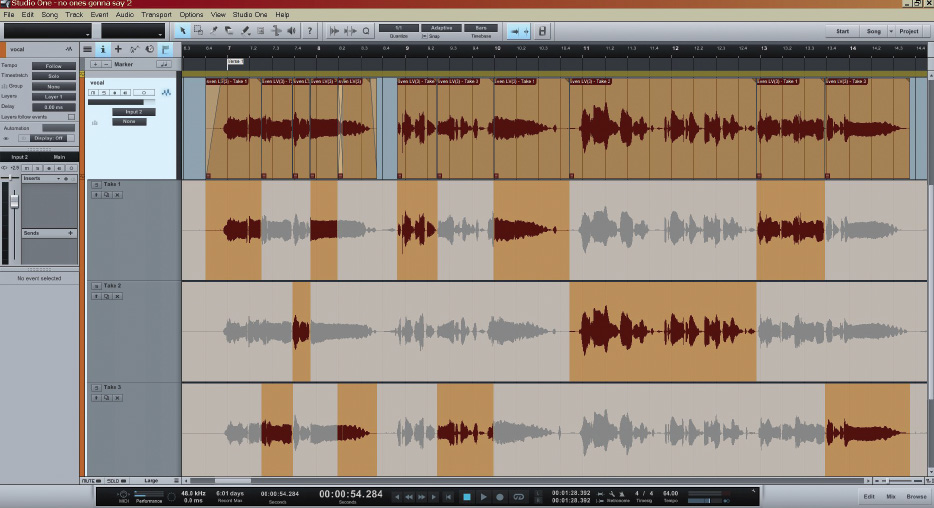Select the Split tool
This screenshot has height=508, width=934.
[213, 31]
